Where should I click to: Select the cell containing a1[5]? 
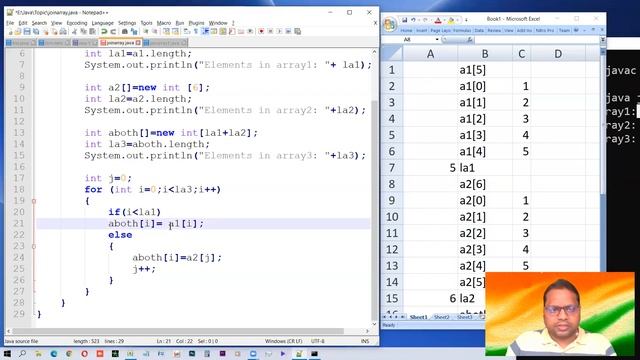tap(485, 70)
